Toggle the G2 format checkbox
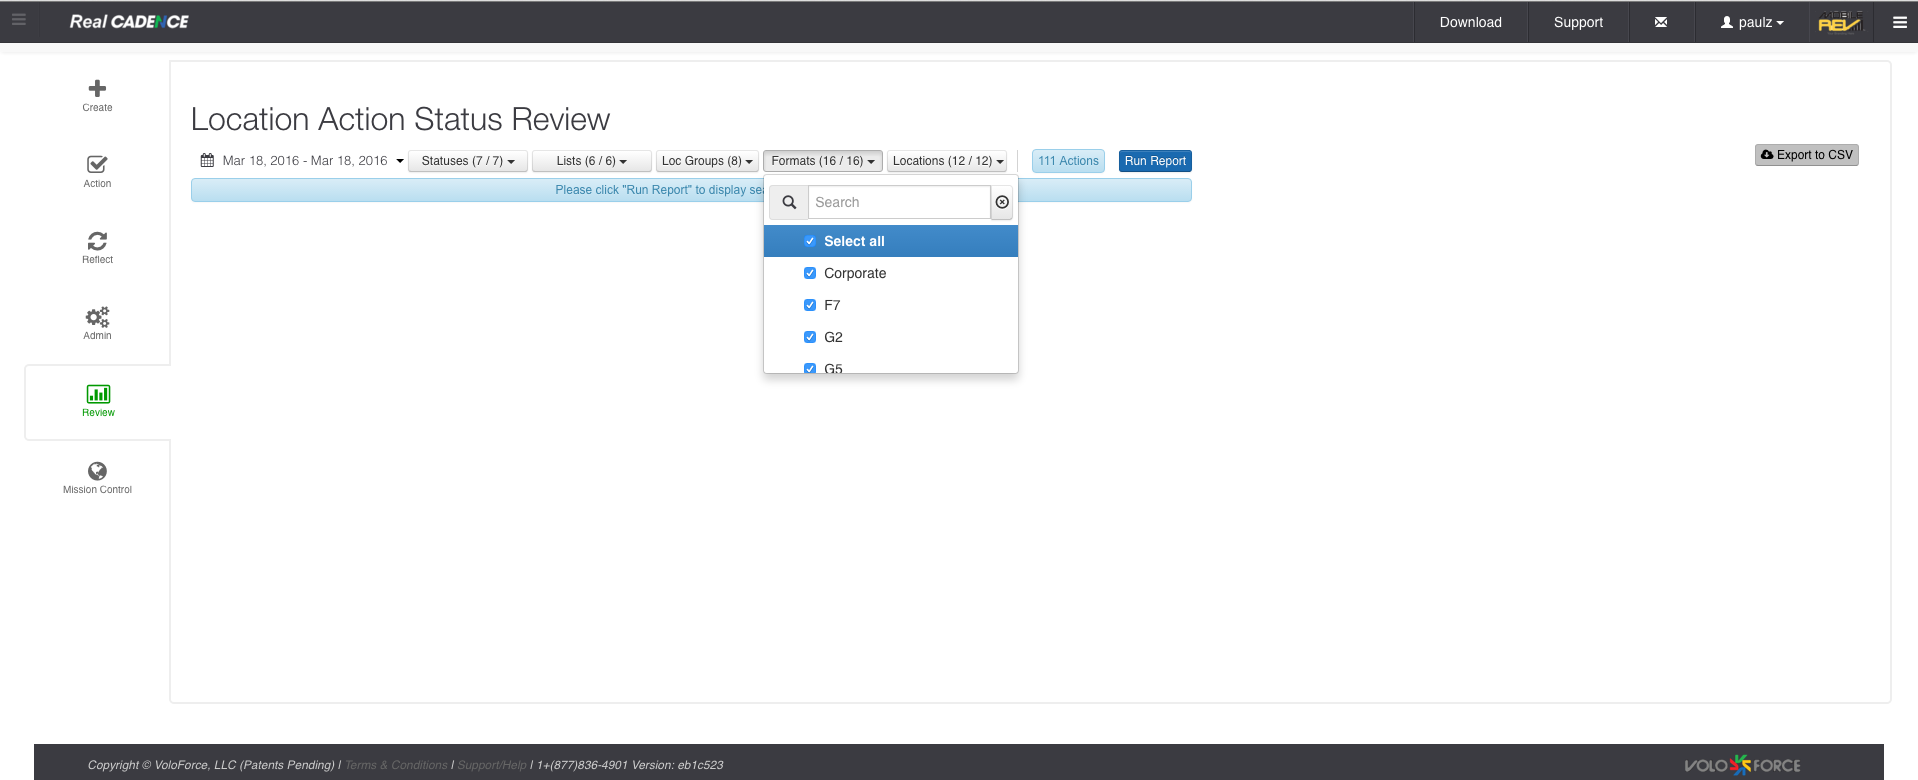 point(810,337)
